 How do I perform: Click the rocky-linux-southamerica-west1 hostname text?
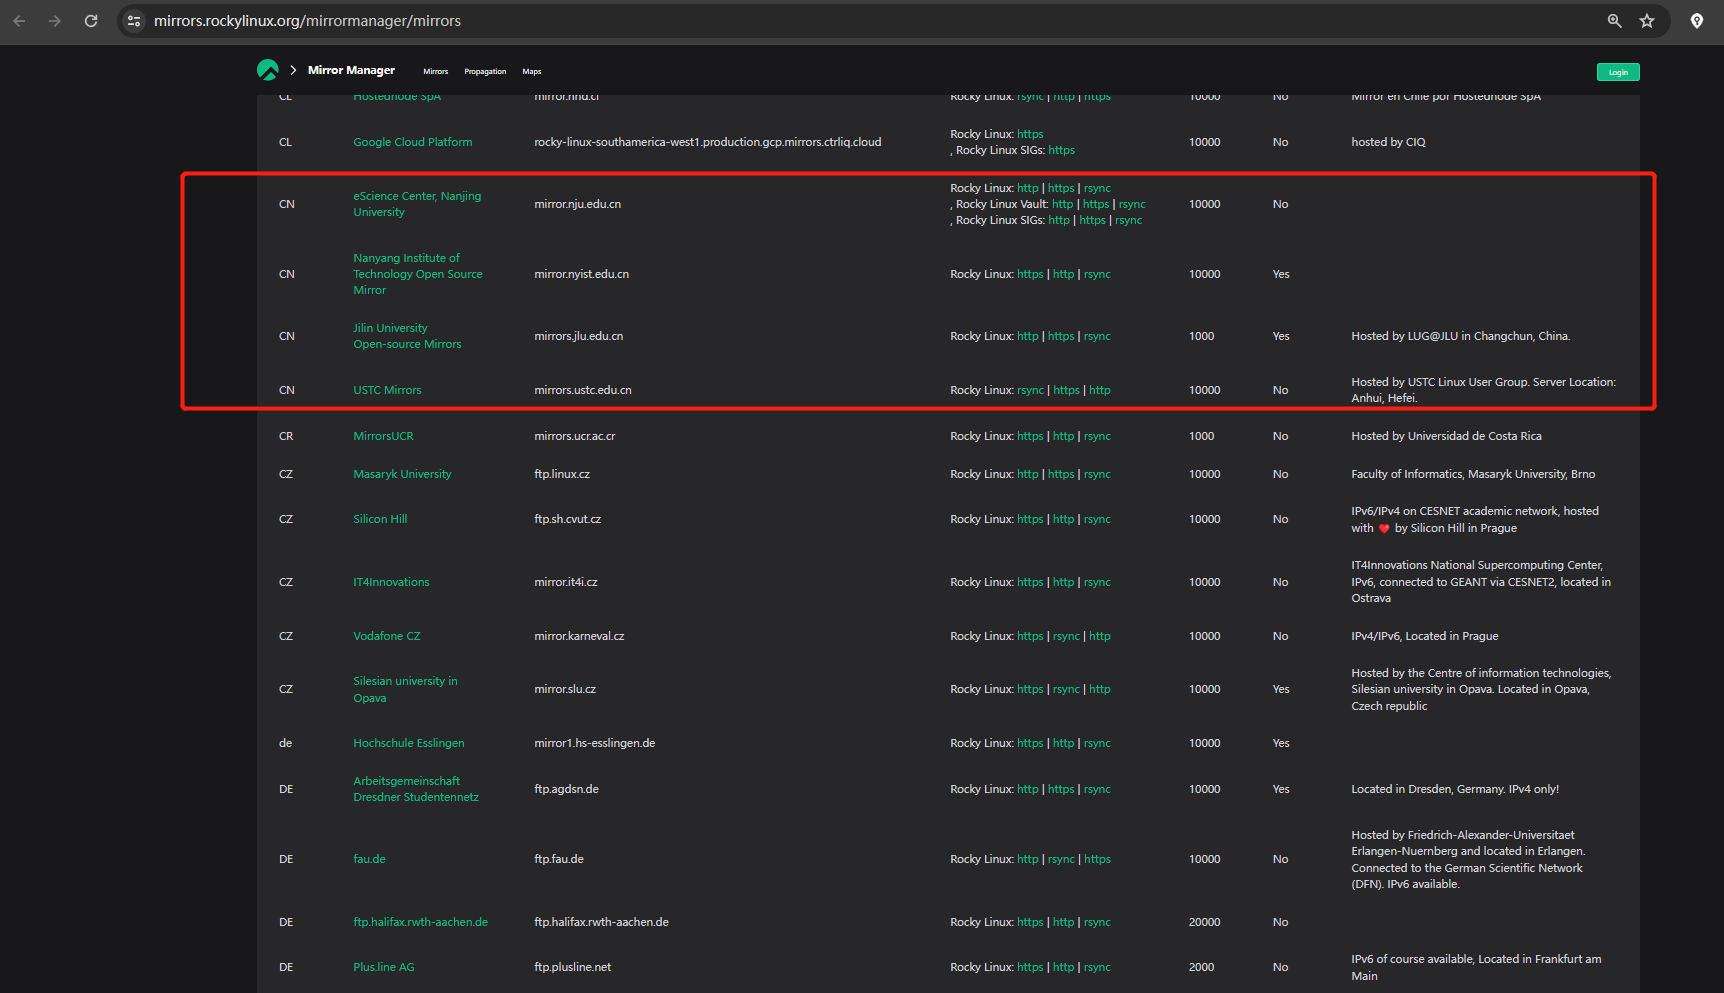[x=707, y=142]
